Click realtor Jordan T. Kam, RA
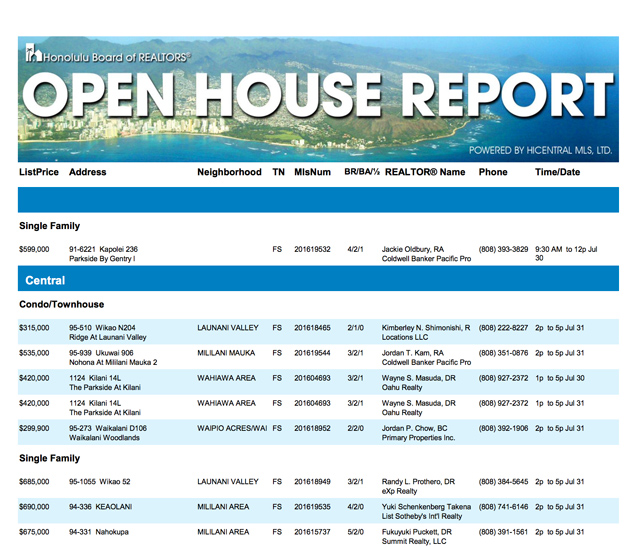640x548 pixels. pos(413,353)
